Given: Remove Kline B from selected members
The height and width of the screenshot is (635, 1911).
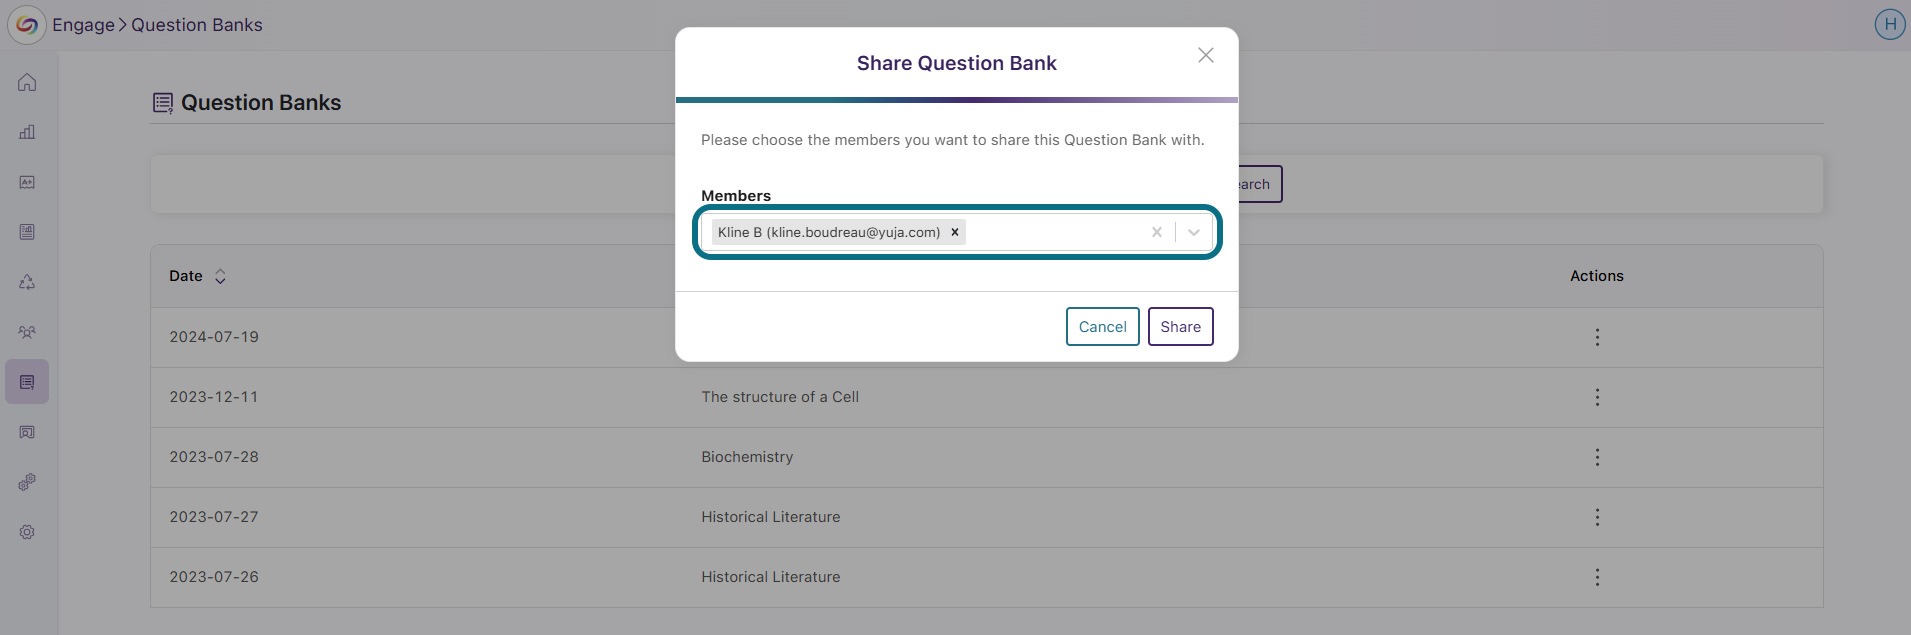Looking at the screenshot, I should click(x=955, y=232).
